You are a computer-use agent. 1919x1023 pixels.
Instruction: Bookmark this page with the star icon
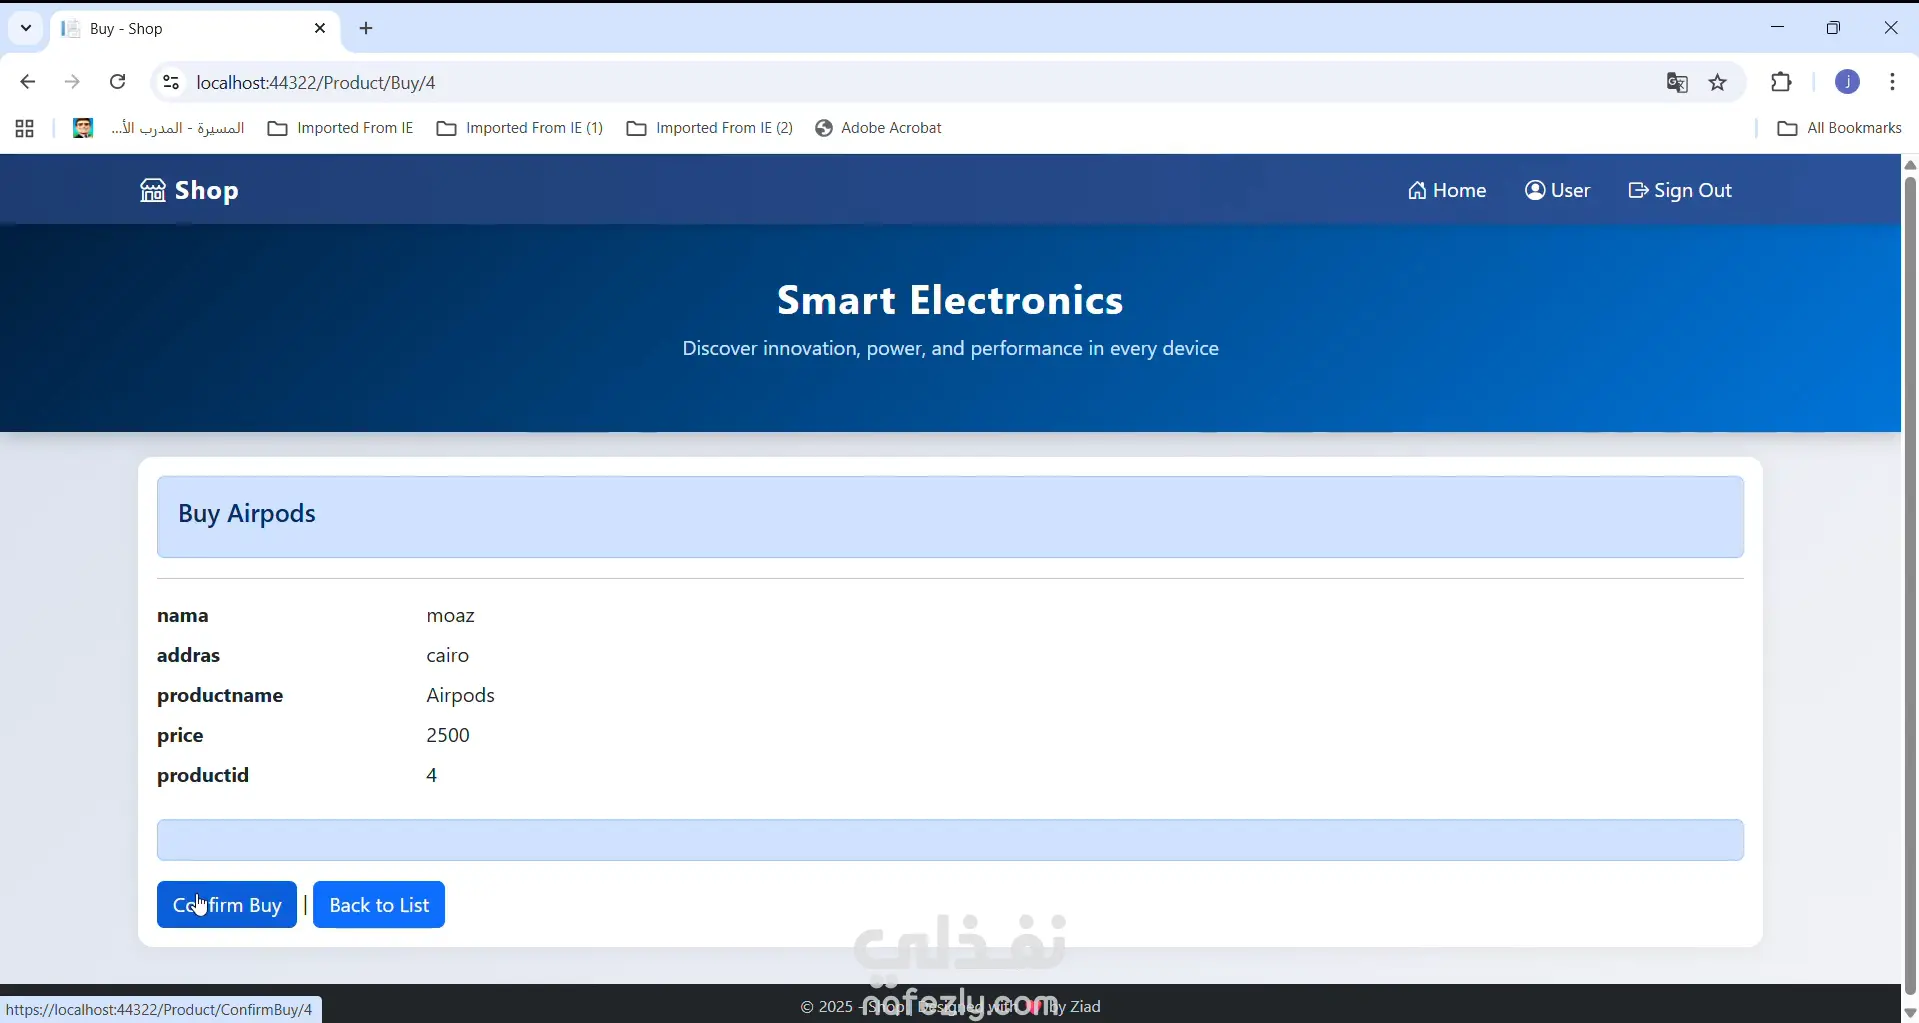coord(1719,83)
